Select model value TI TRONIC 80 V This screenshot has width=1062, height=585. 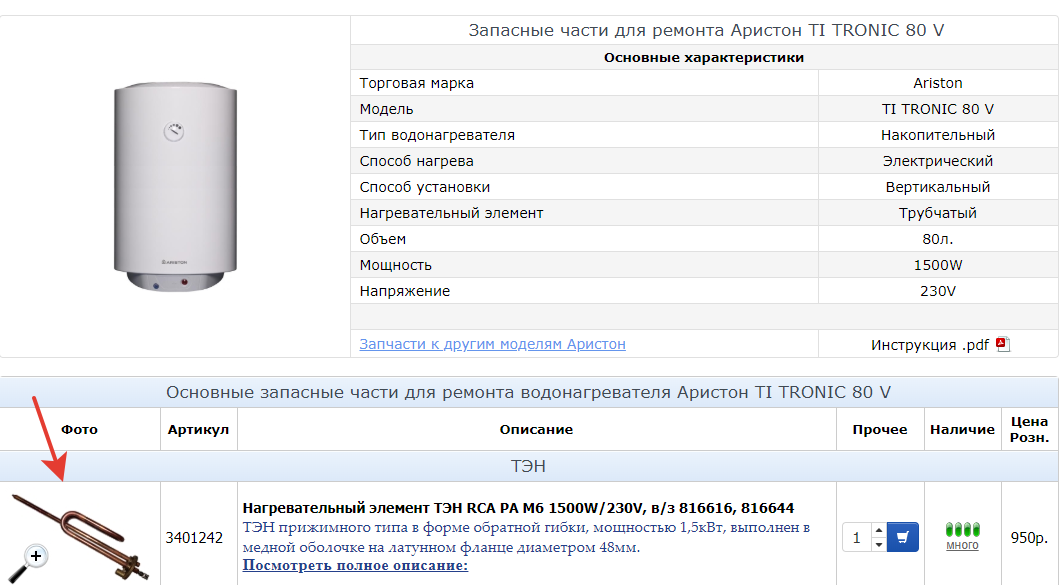click(x=937, y=109)
